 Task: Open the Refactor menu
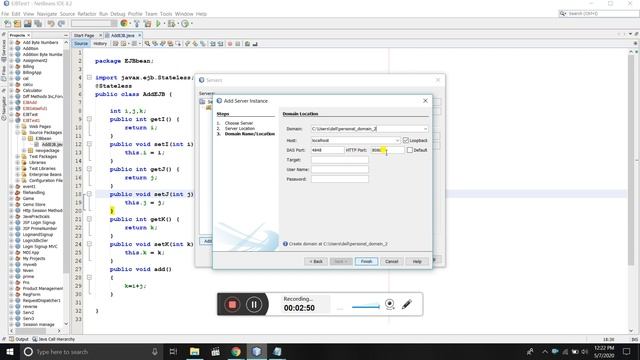[x=87, y=14]
